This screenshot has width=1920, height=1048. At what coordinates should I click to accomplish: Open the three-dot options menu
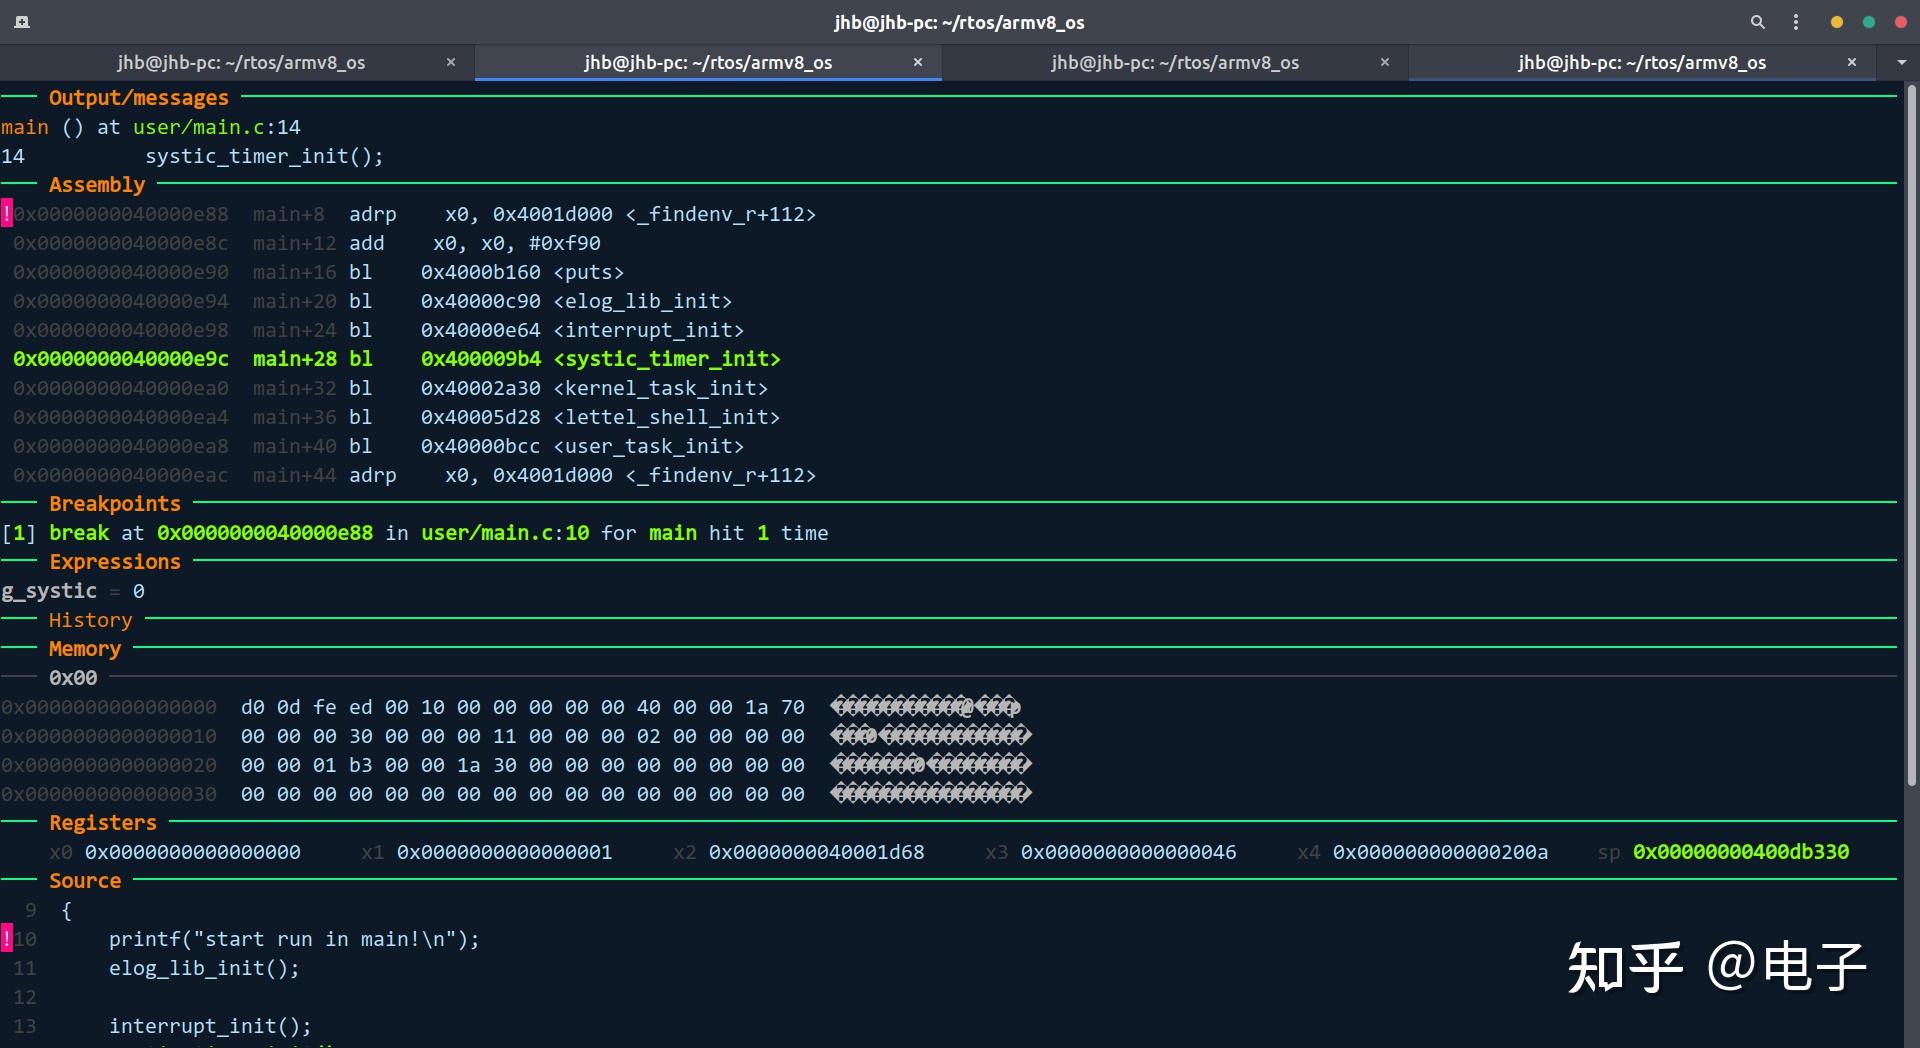1796,21
